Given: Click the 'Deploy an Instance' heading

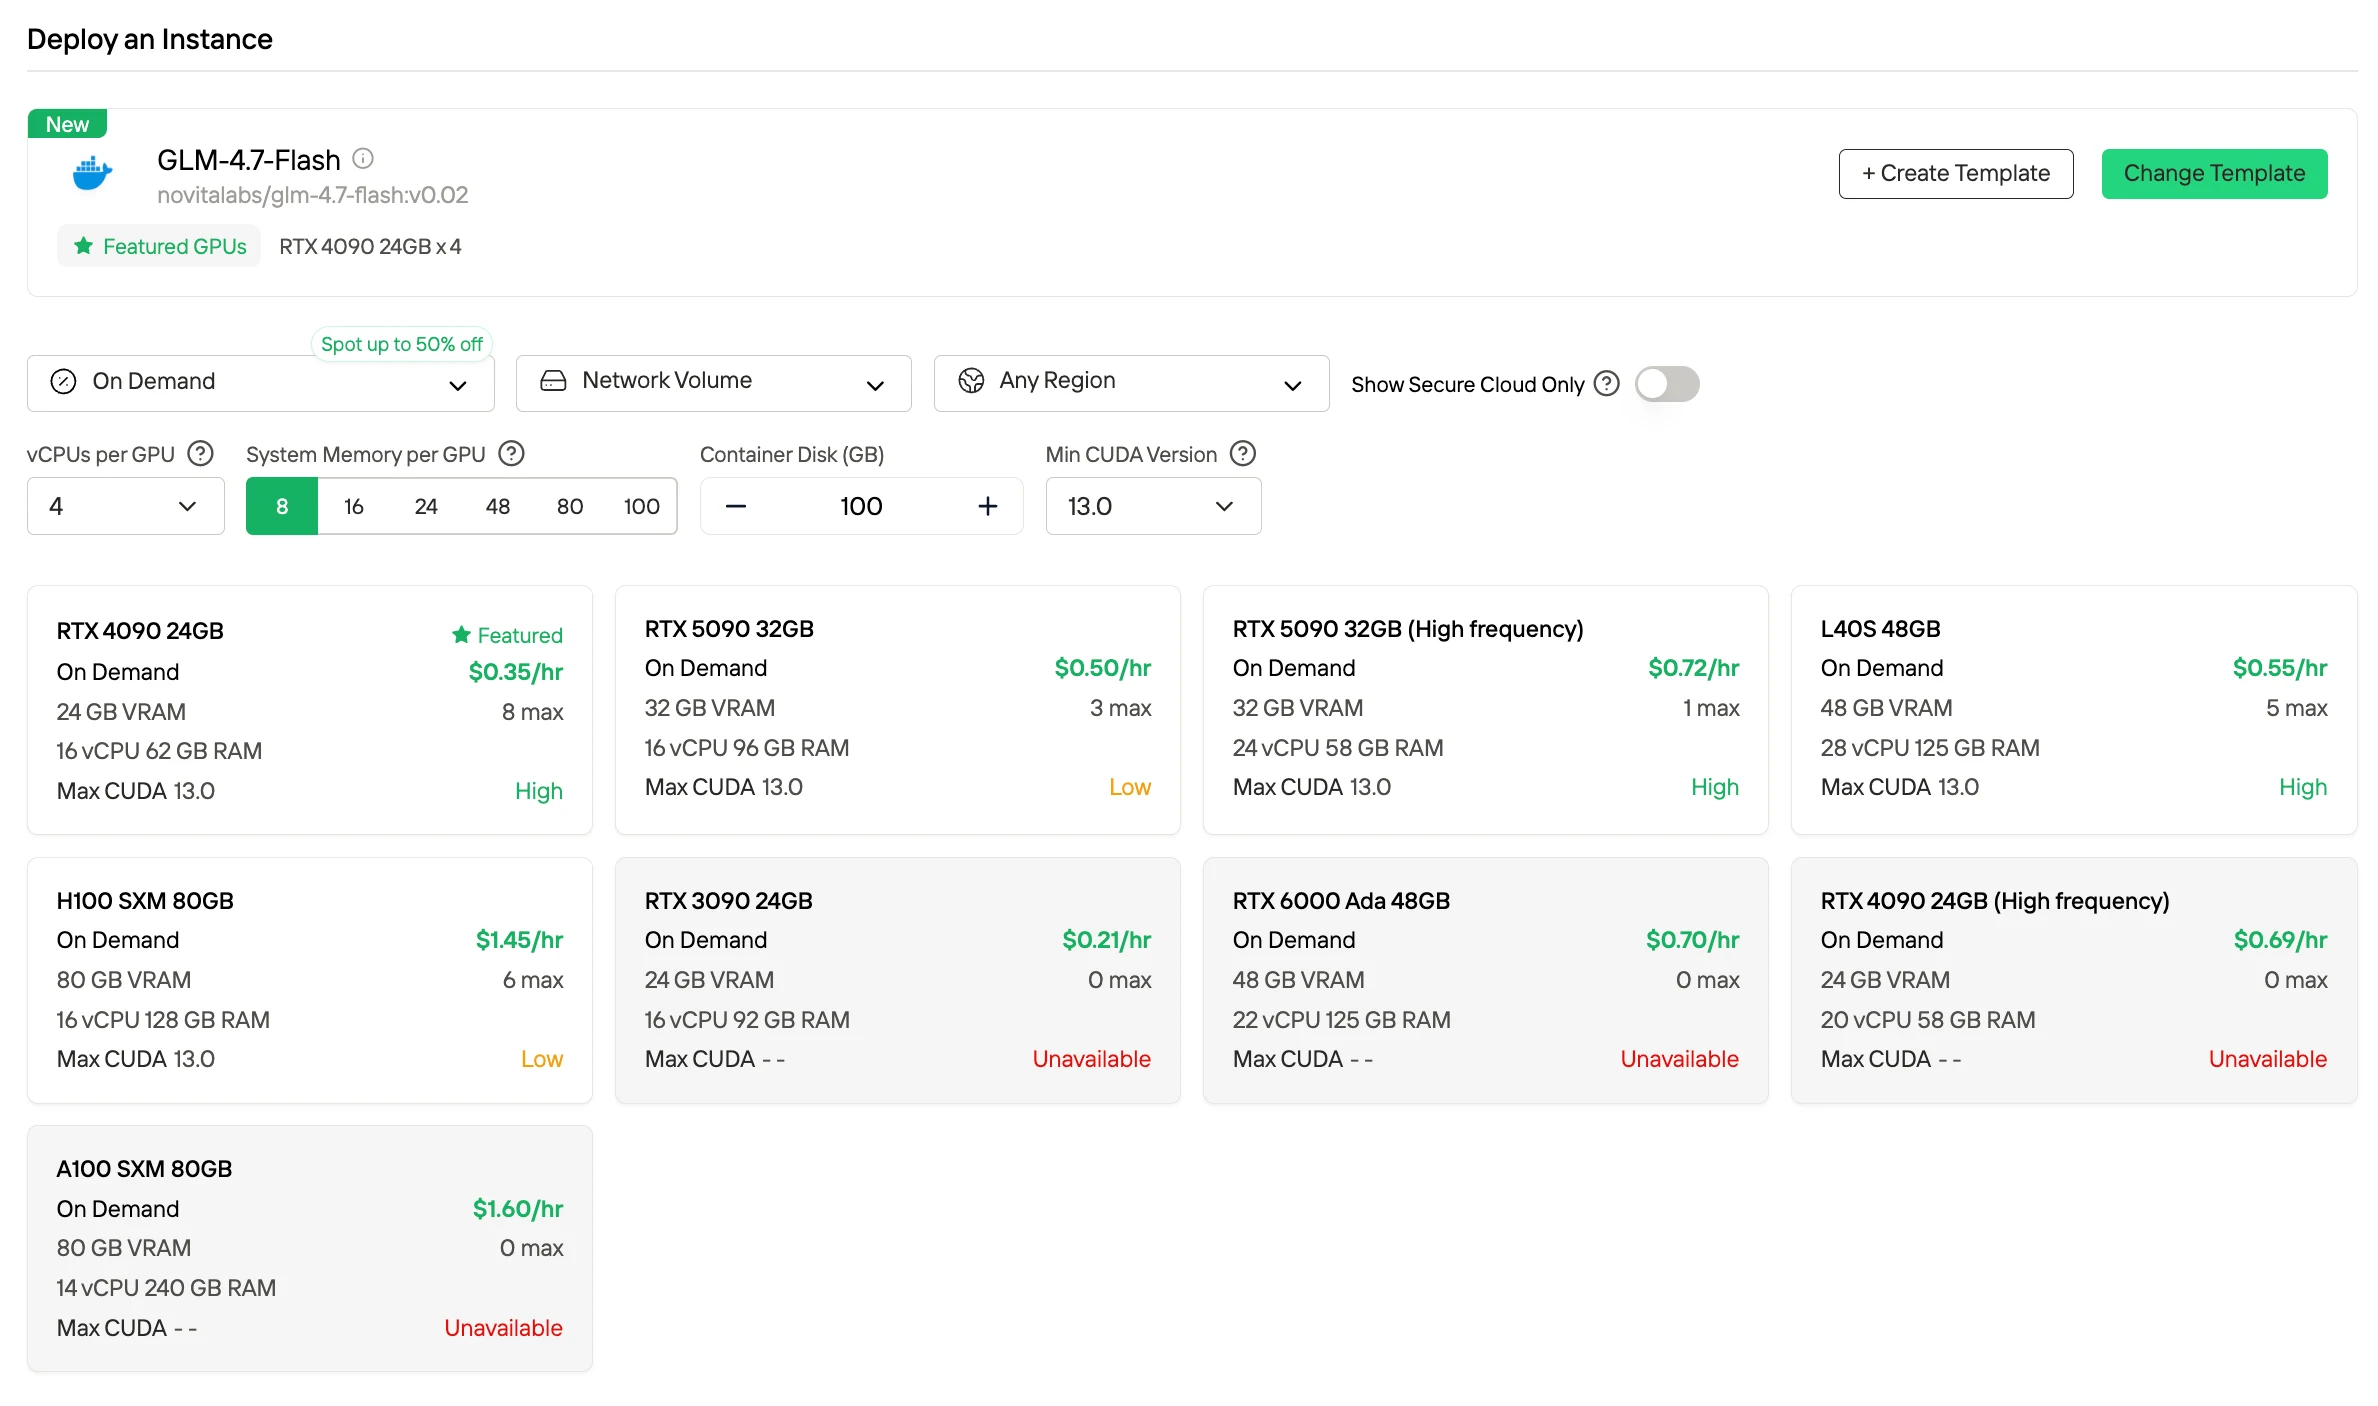Looking at the screenshot, I should coord(150,39).
